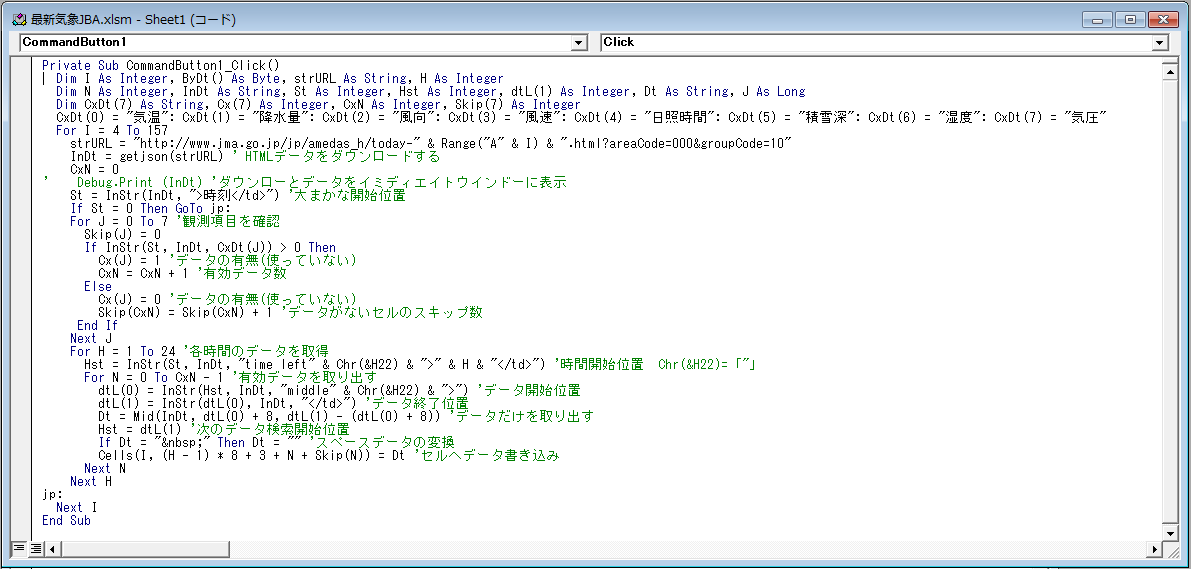
Task: Click the 'CxDt(0) = "気温"' assignment
Action: (x=115, y=117)
